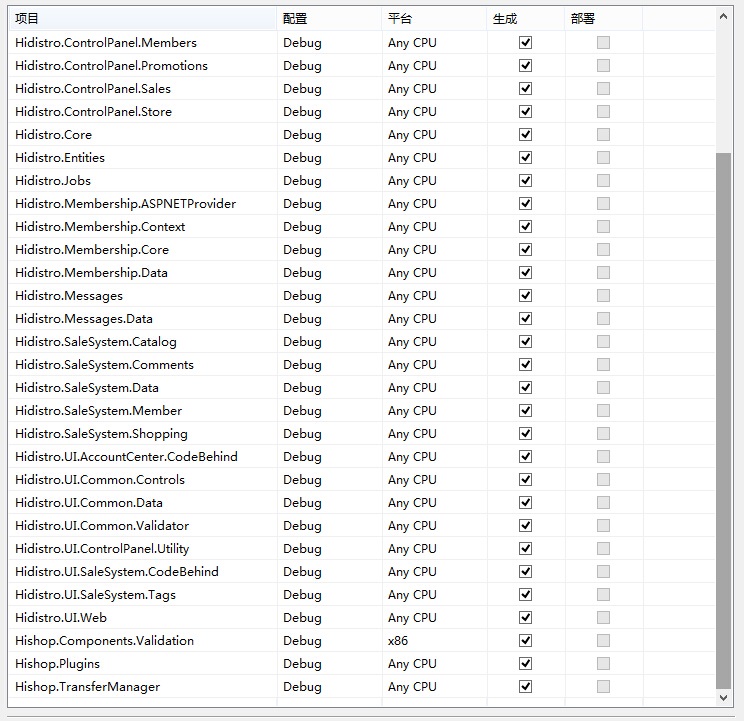744x721 pixels.
Task: Select Hidistro.Membership.ASPNETProvider project row
Action: 362,203
